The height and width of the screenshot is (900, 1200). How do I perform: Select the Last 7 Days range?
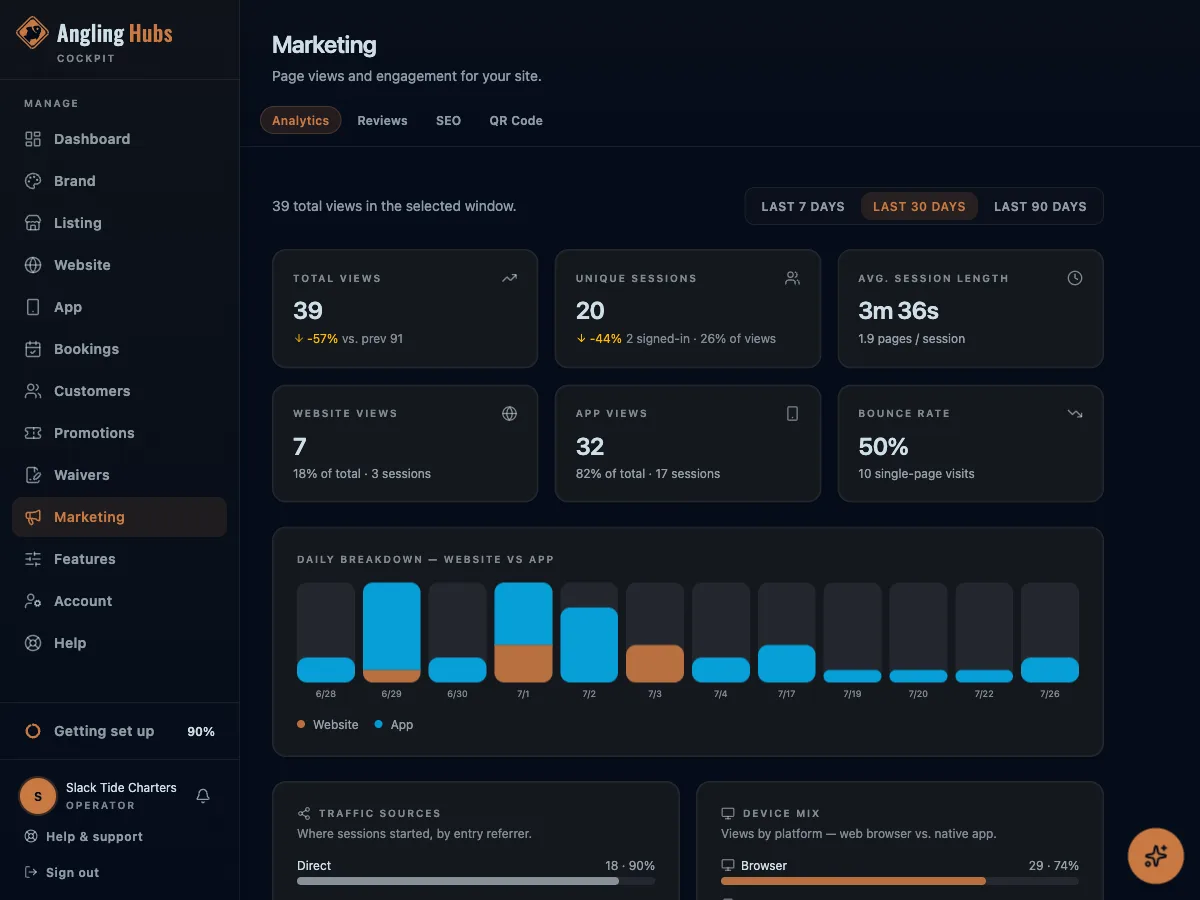pyautogui.click(x=803, y=206)
